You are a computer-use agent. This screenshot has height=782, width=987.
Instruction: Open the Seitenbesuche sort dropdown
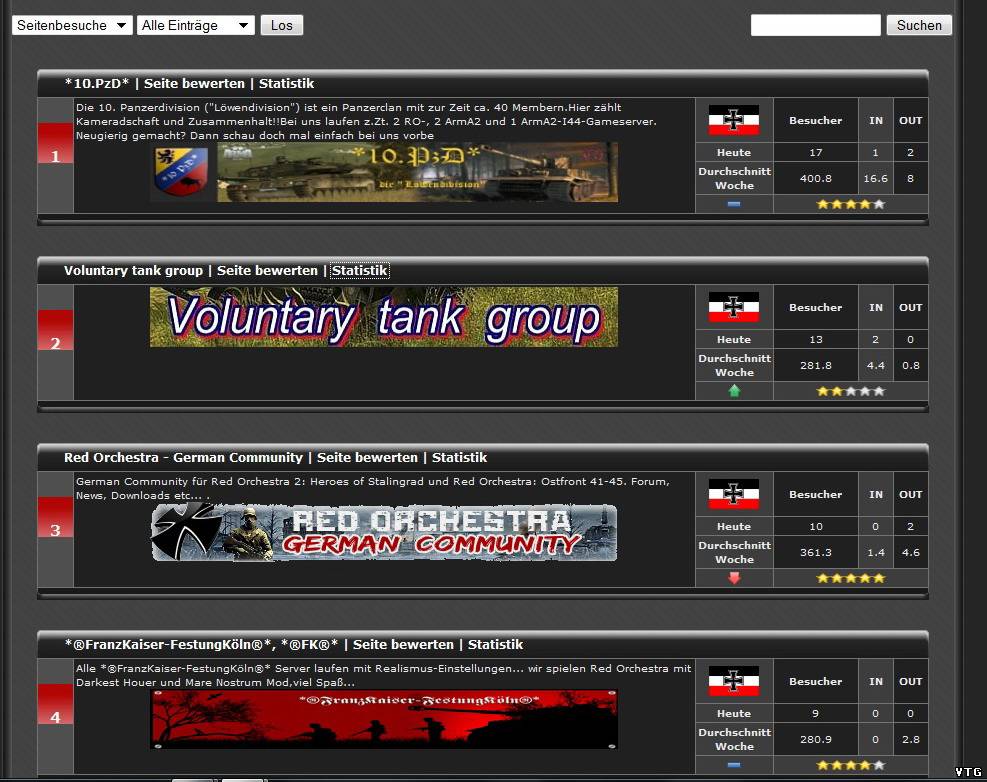(72, 25)
